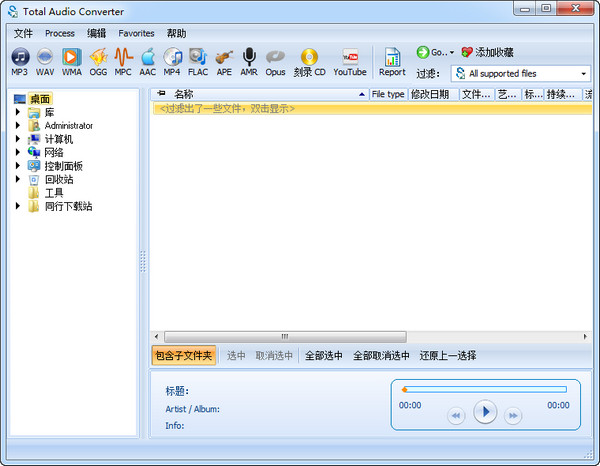
Task: Select the FLAC format icon
Action: 198,62
